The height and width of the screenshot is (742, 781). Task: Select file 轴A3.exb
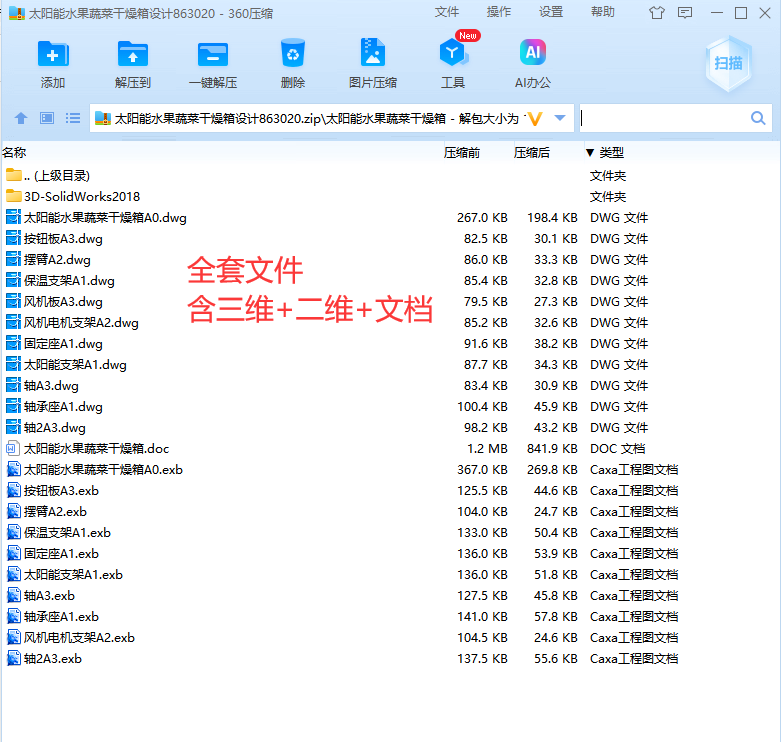pyautogui.click(x=49, y=595)
